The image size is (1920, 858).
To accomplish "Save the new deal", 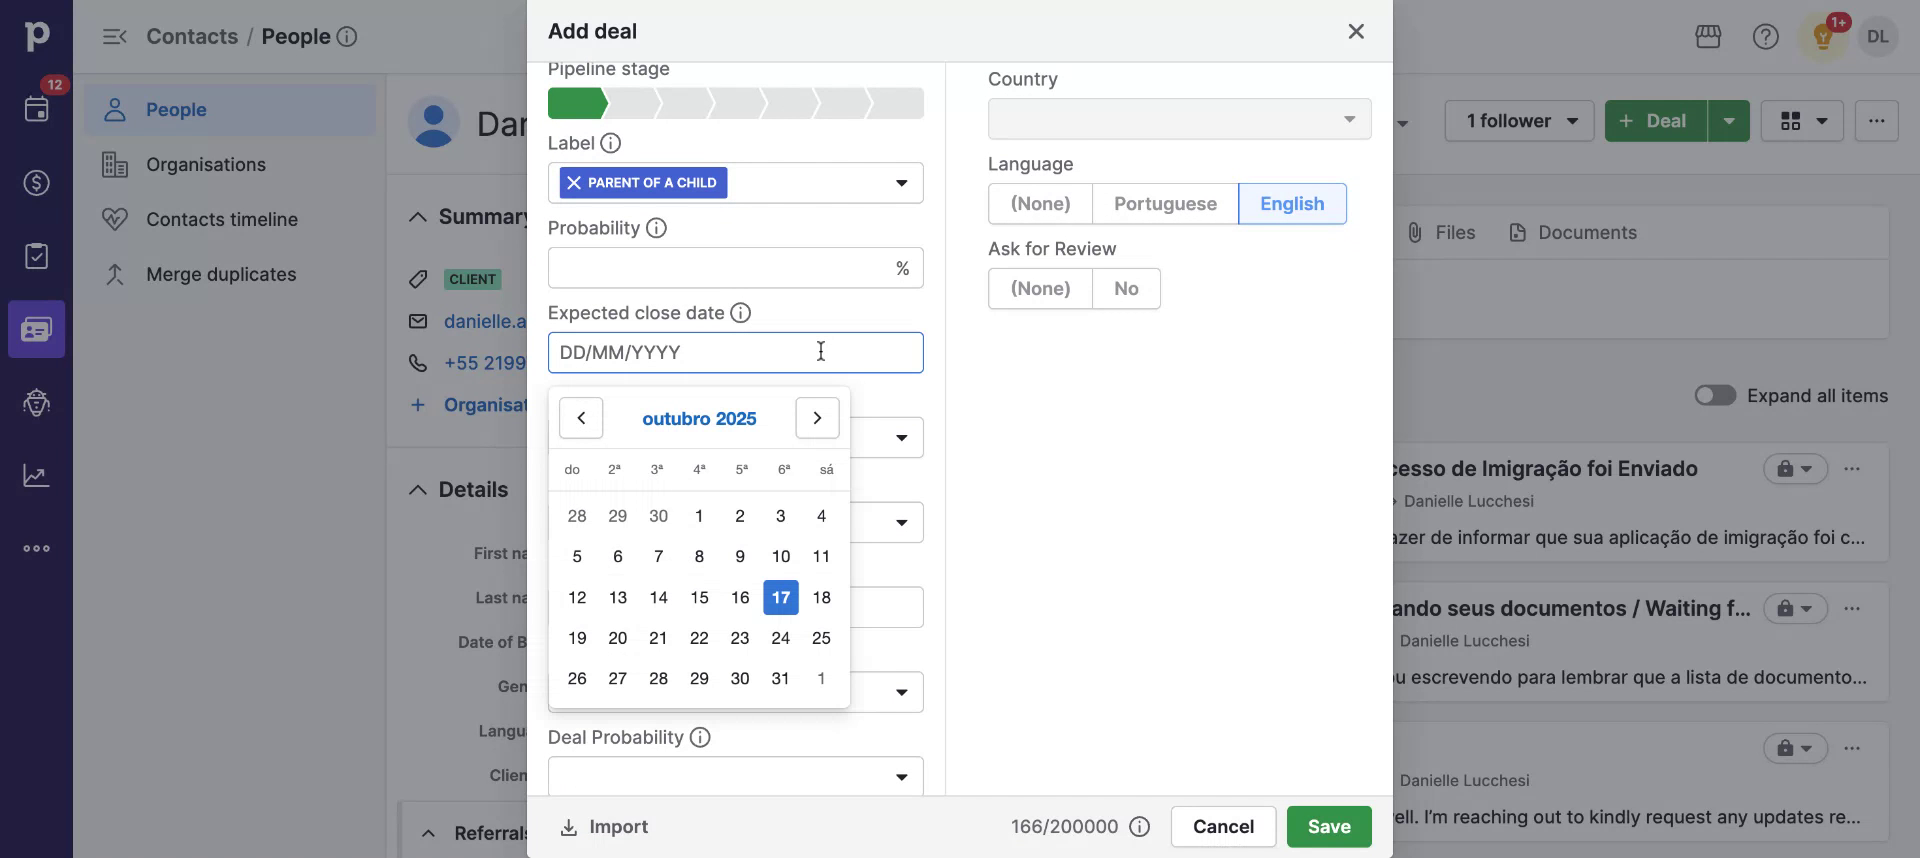I will [x=1328, y=827].
